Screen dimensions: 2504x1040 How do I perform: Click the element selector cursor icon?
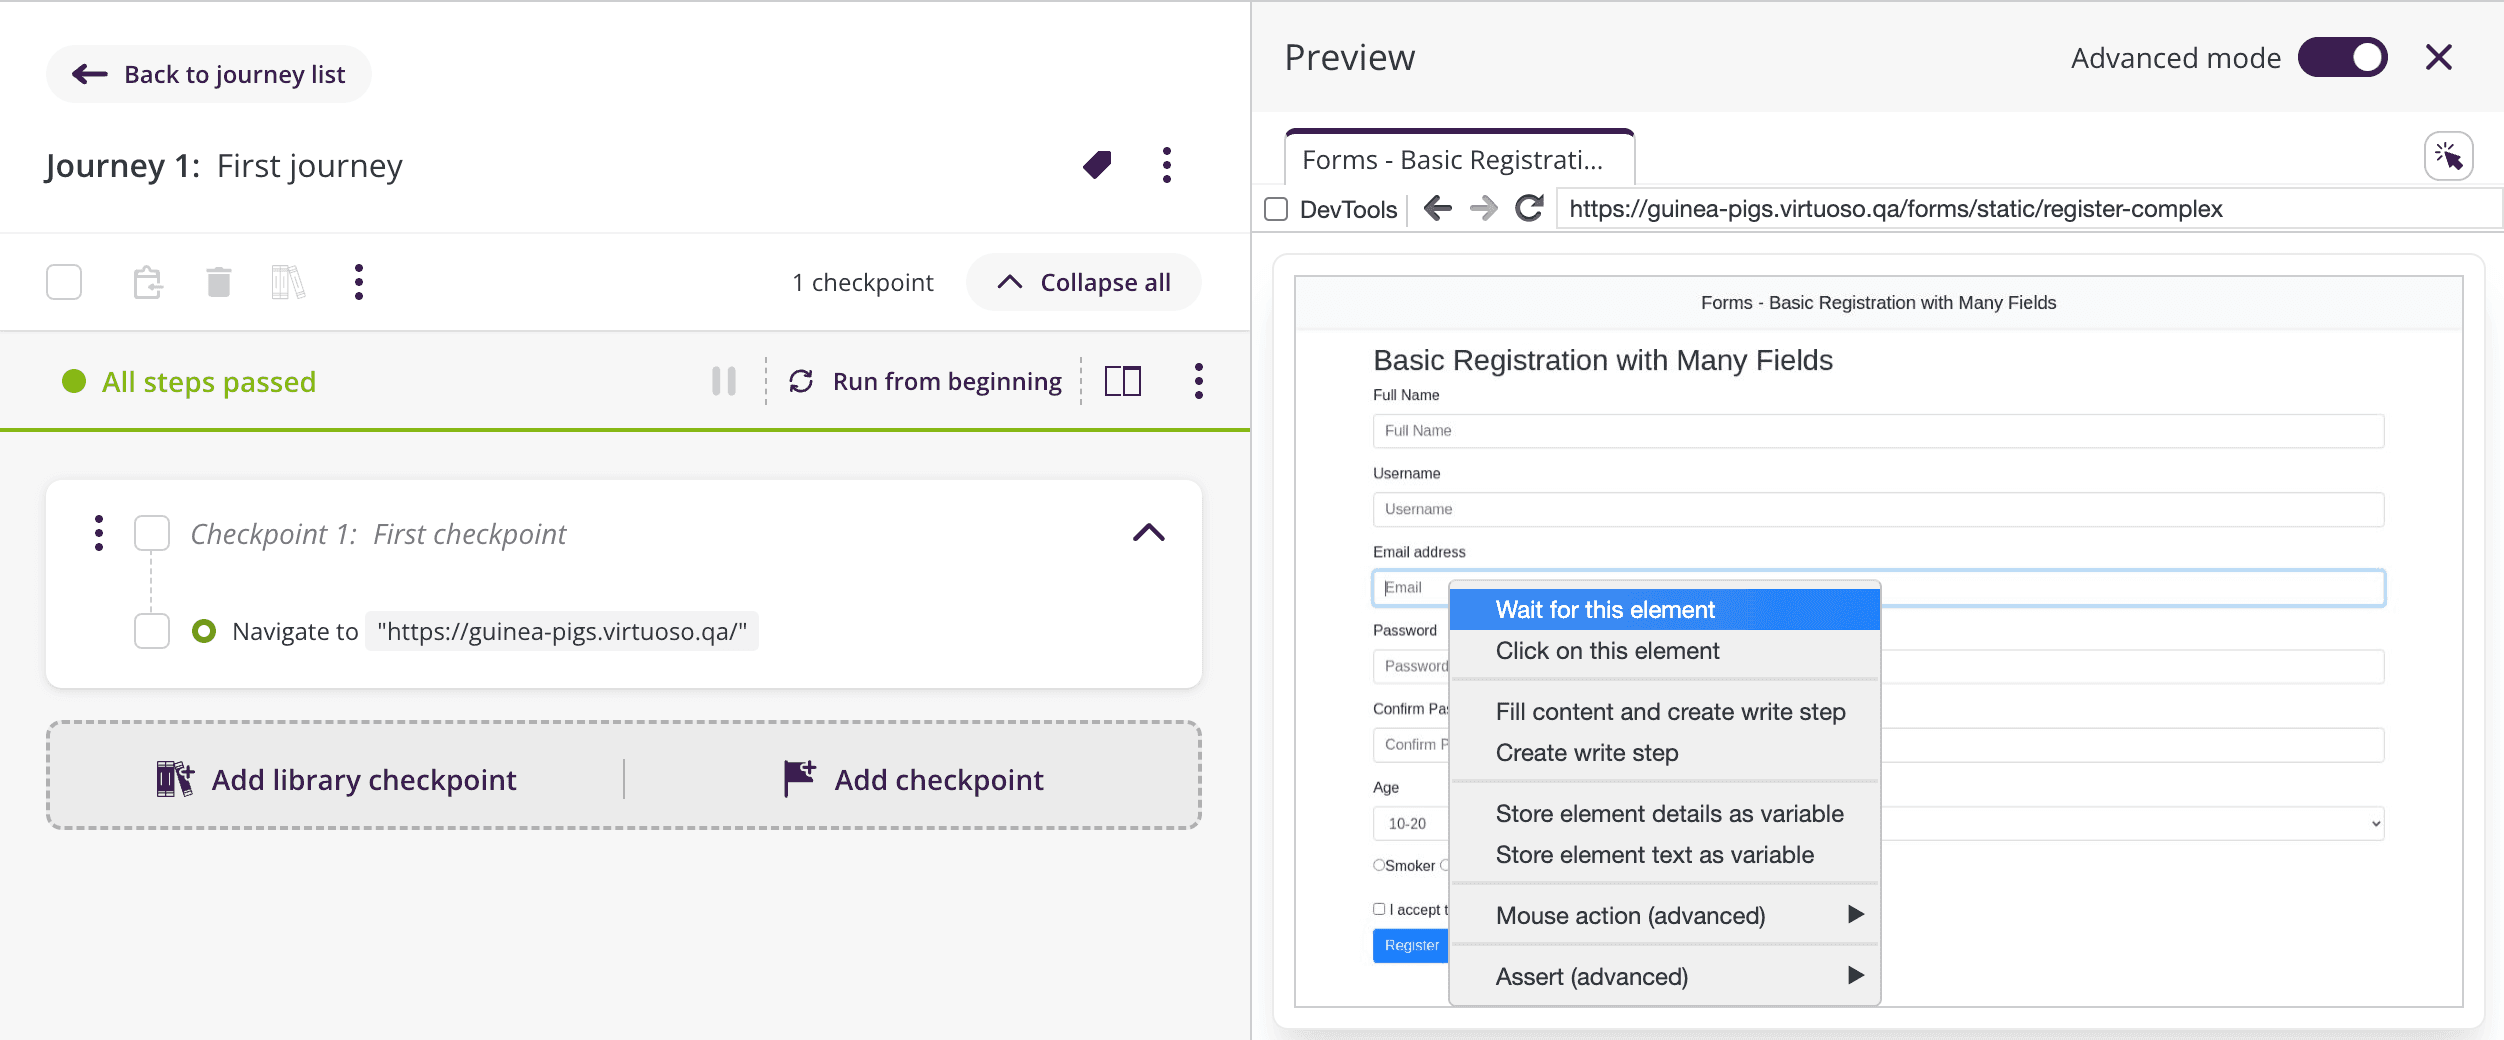coord(2448,157)
